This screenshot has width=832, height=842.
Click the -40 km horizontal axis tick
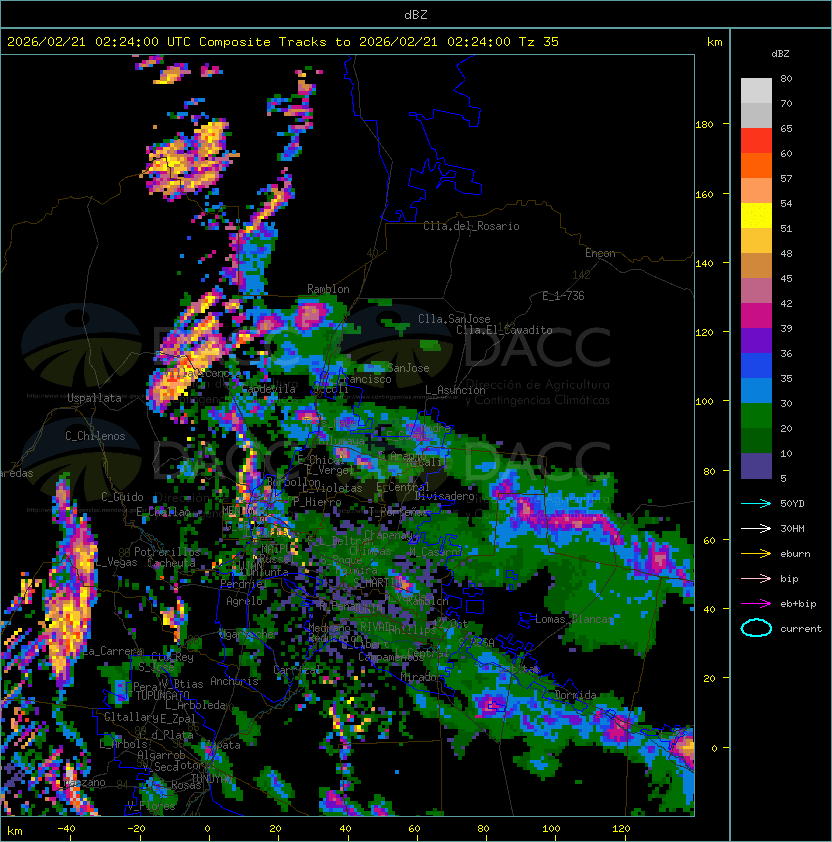point(66,829)
